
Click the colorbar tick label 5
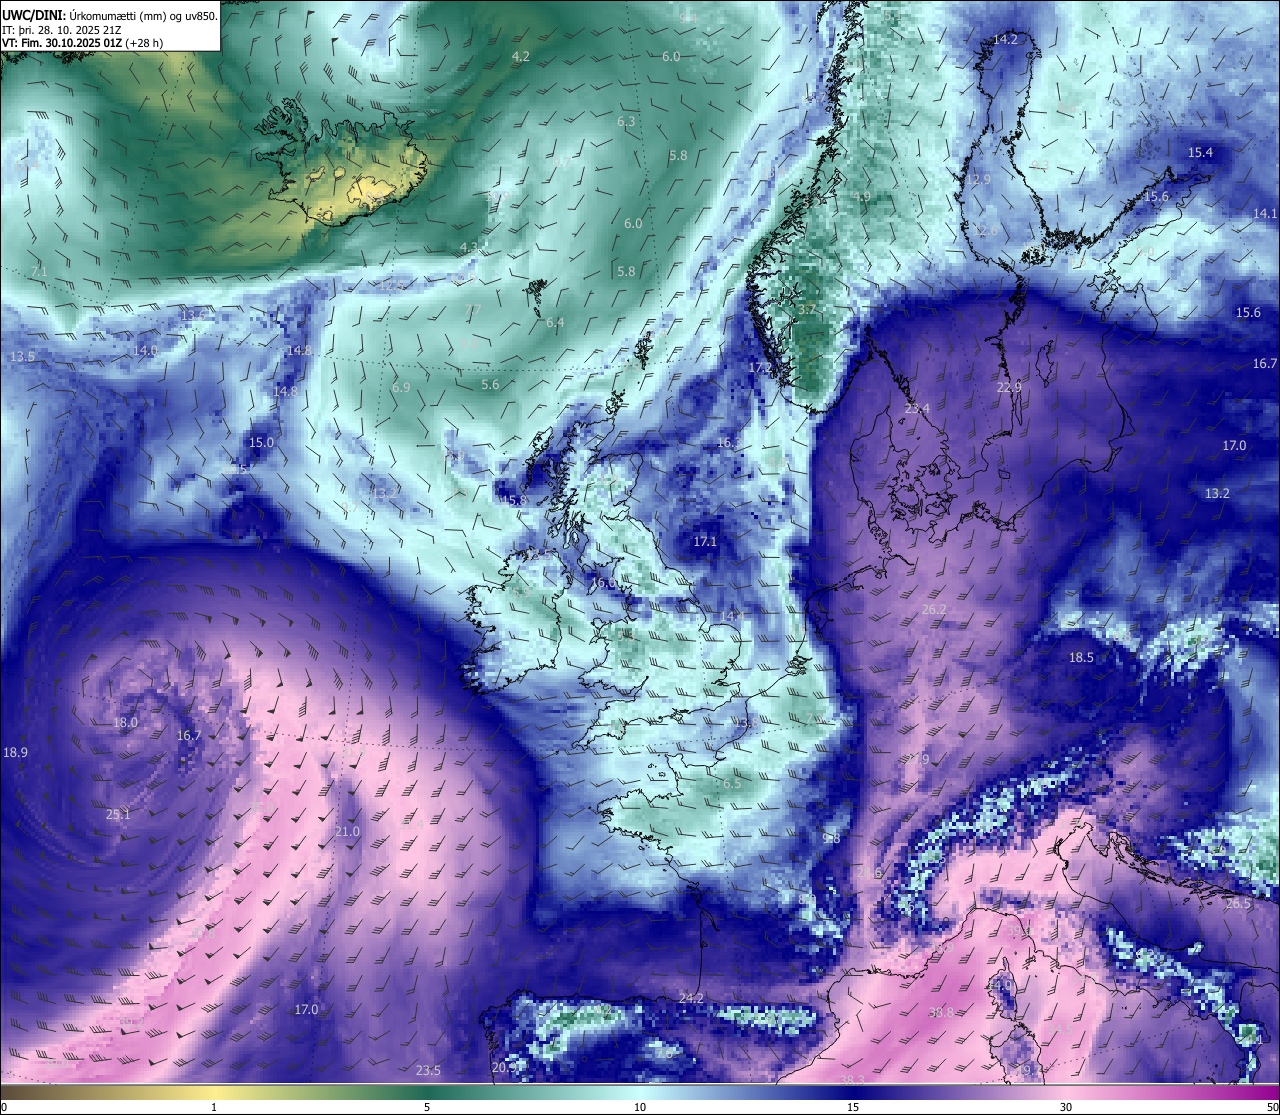click(427, 1107)
